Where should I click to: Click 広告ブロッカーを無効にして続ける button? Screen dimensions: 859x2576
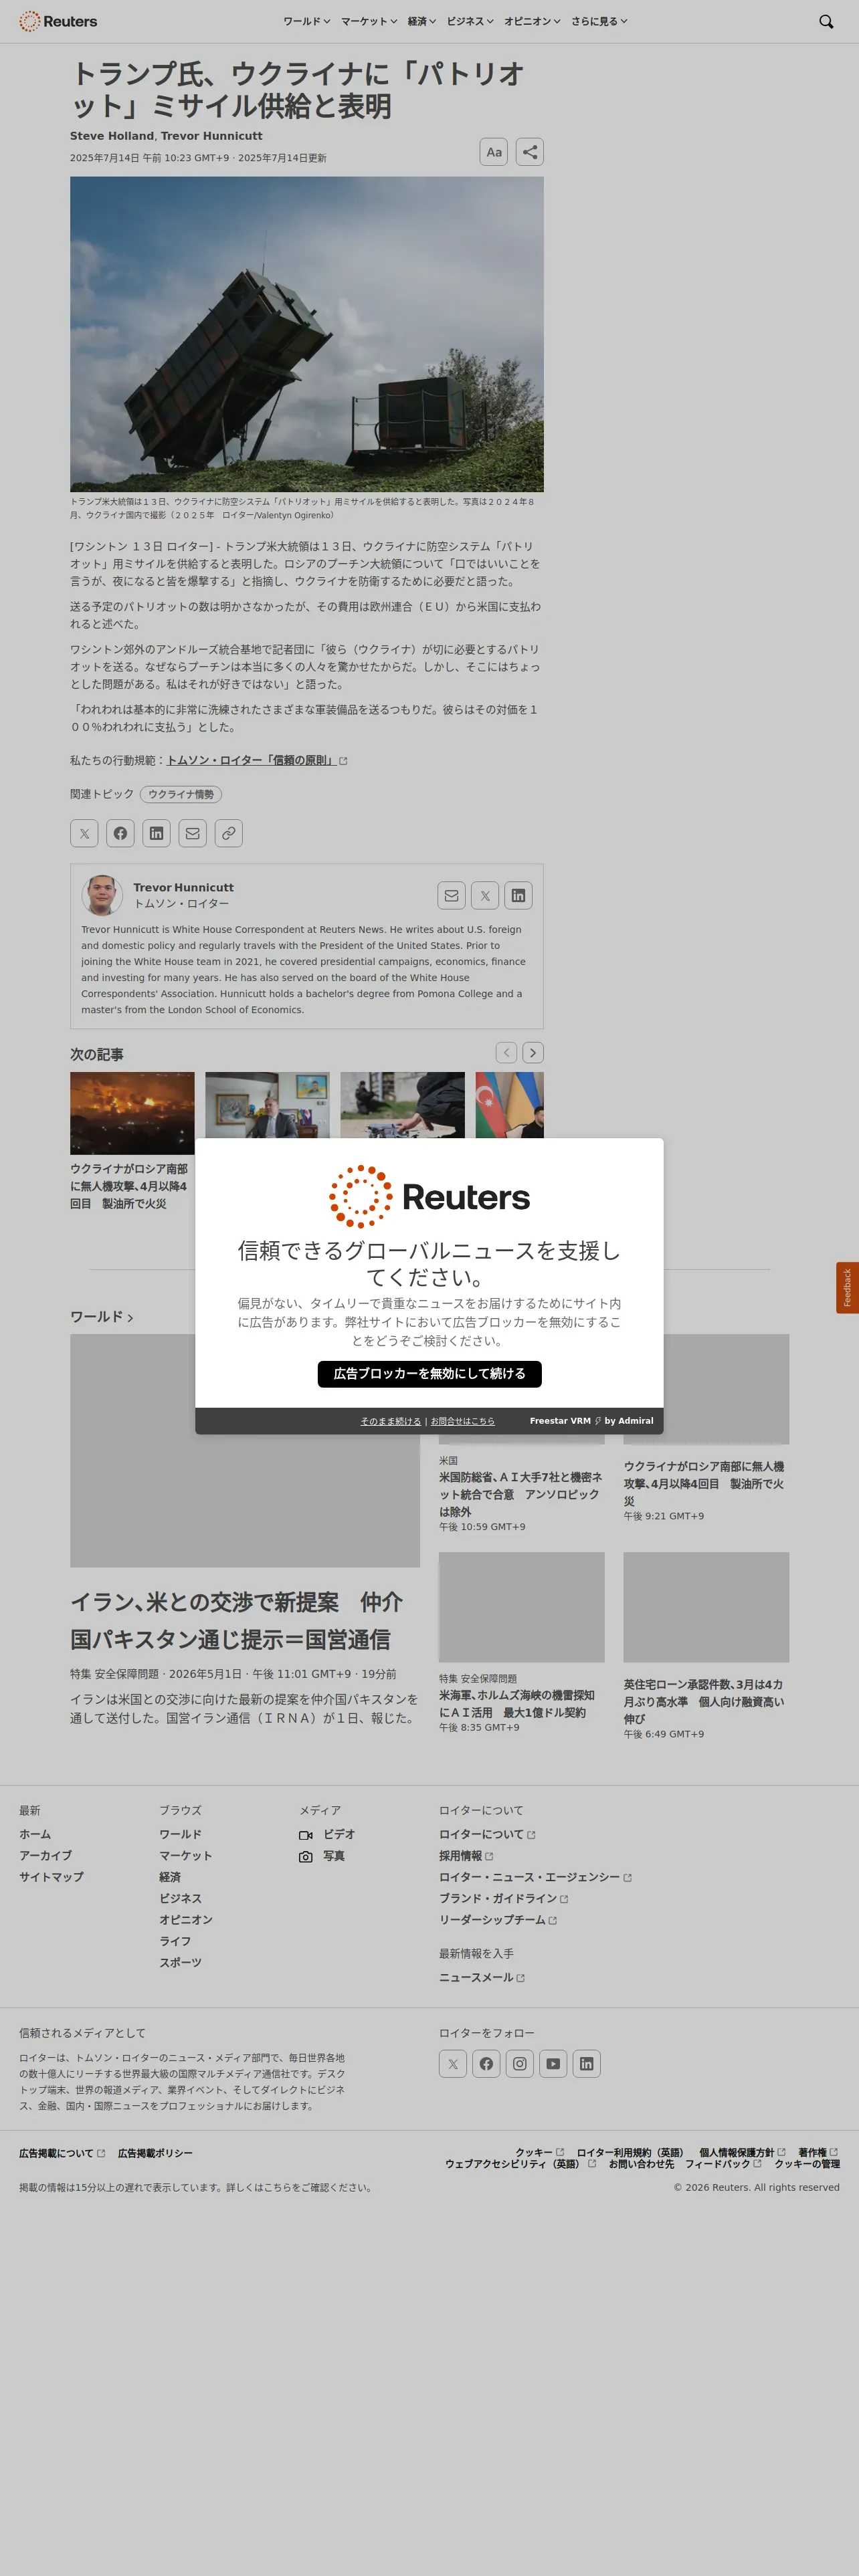[x=430, y=1374]
